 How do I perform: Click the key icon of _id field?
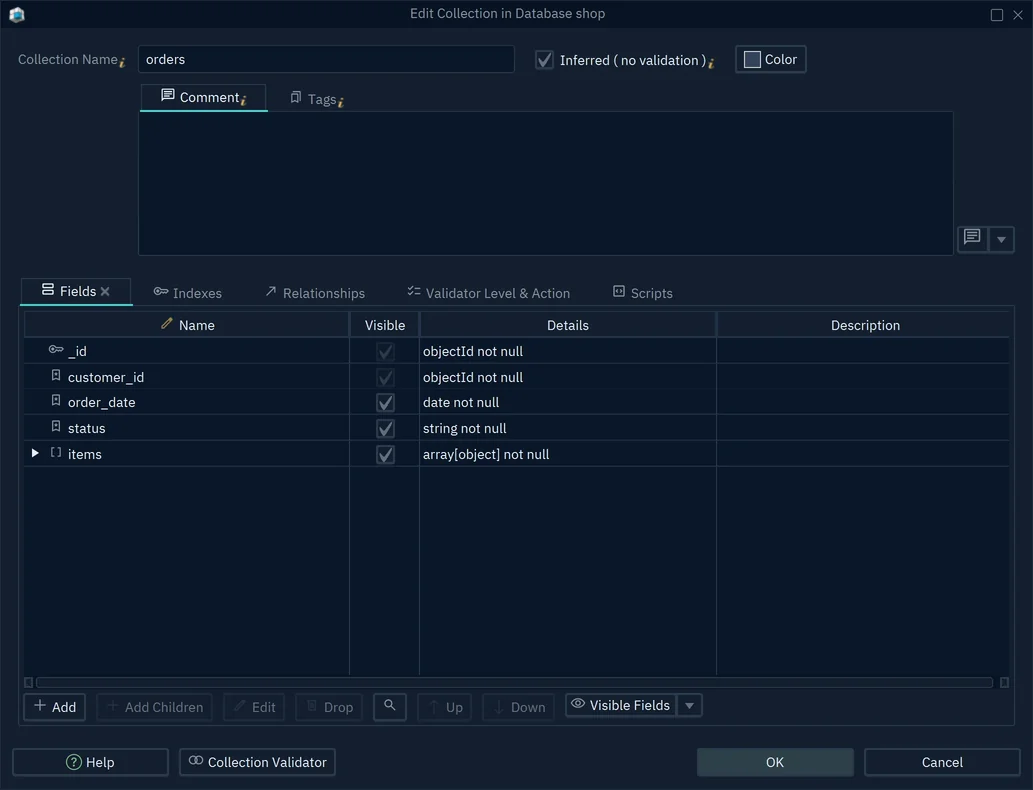(56, 350)
